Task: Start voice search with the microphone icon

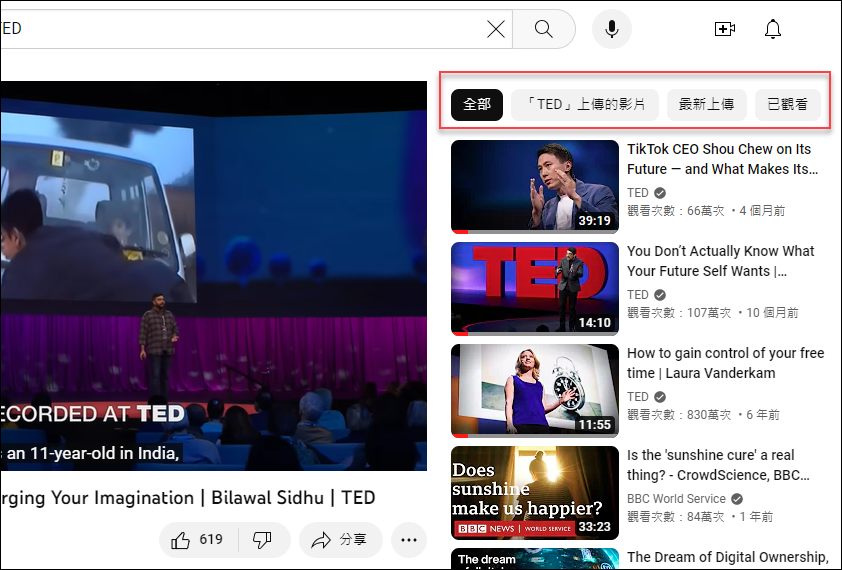Action: point(612,29)
